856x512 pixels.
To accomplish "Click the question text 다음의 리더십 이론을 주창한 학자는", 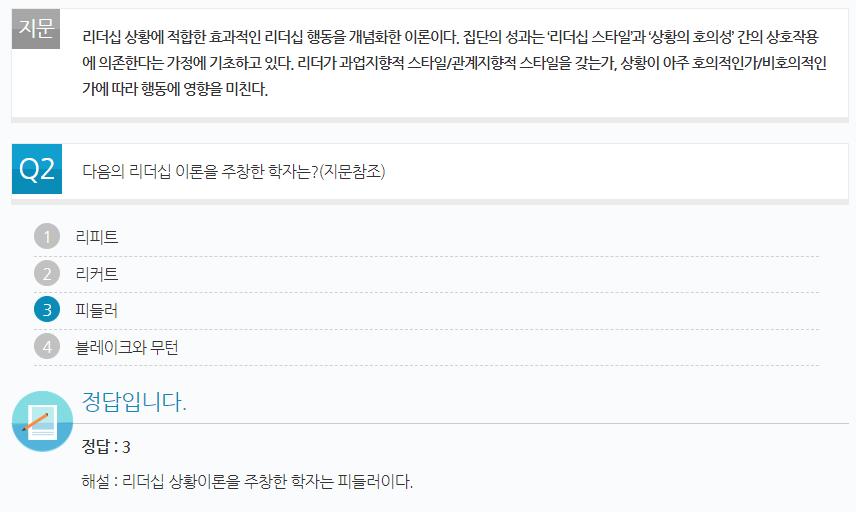I will coord(200,171).
